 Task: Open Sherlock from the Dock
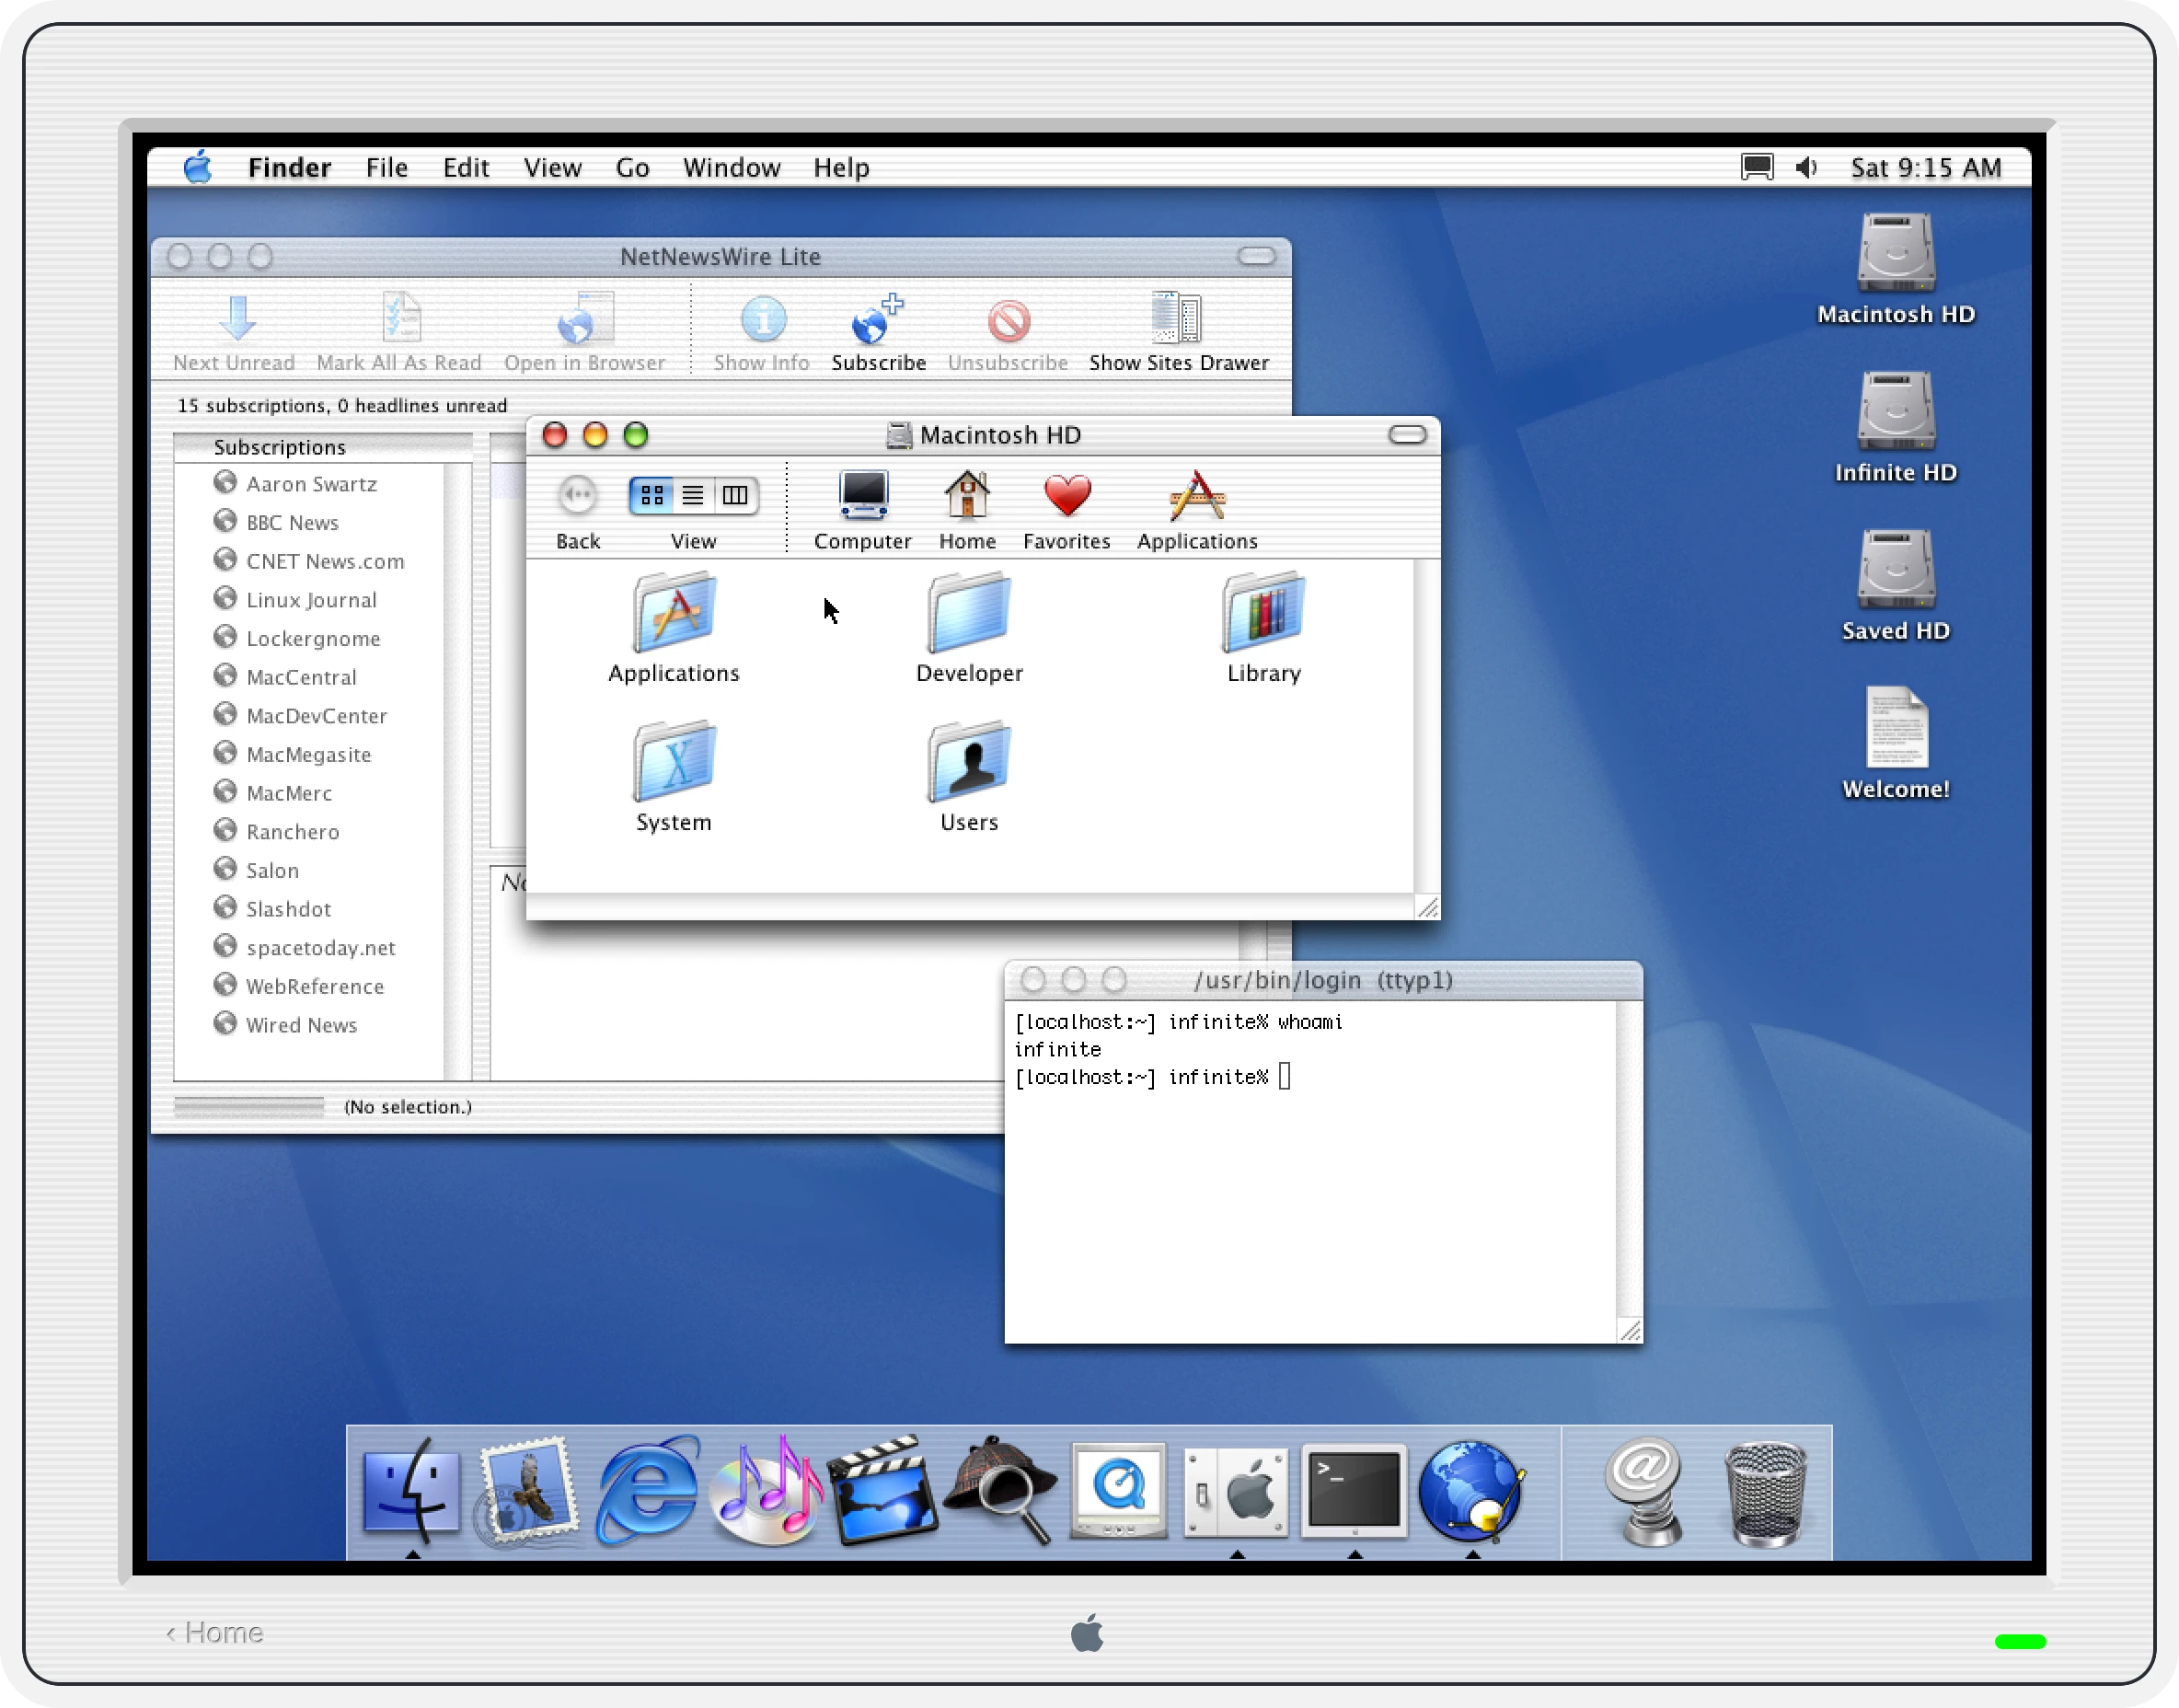[x=1000, y=1490]
